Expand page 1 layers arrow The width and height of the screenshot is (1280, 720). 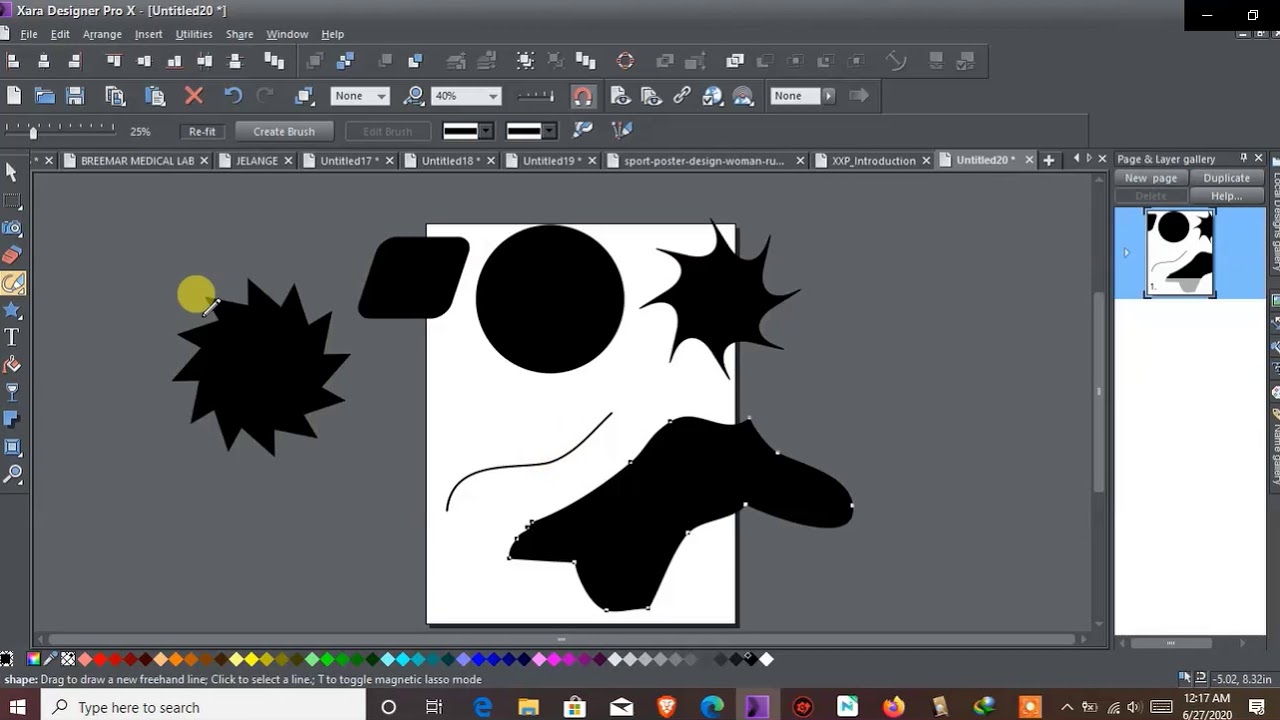[1126, 253]
